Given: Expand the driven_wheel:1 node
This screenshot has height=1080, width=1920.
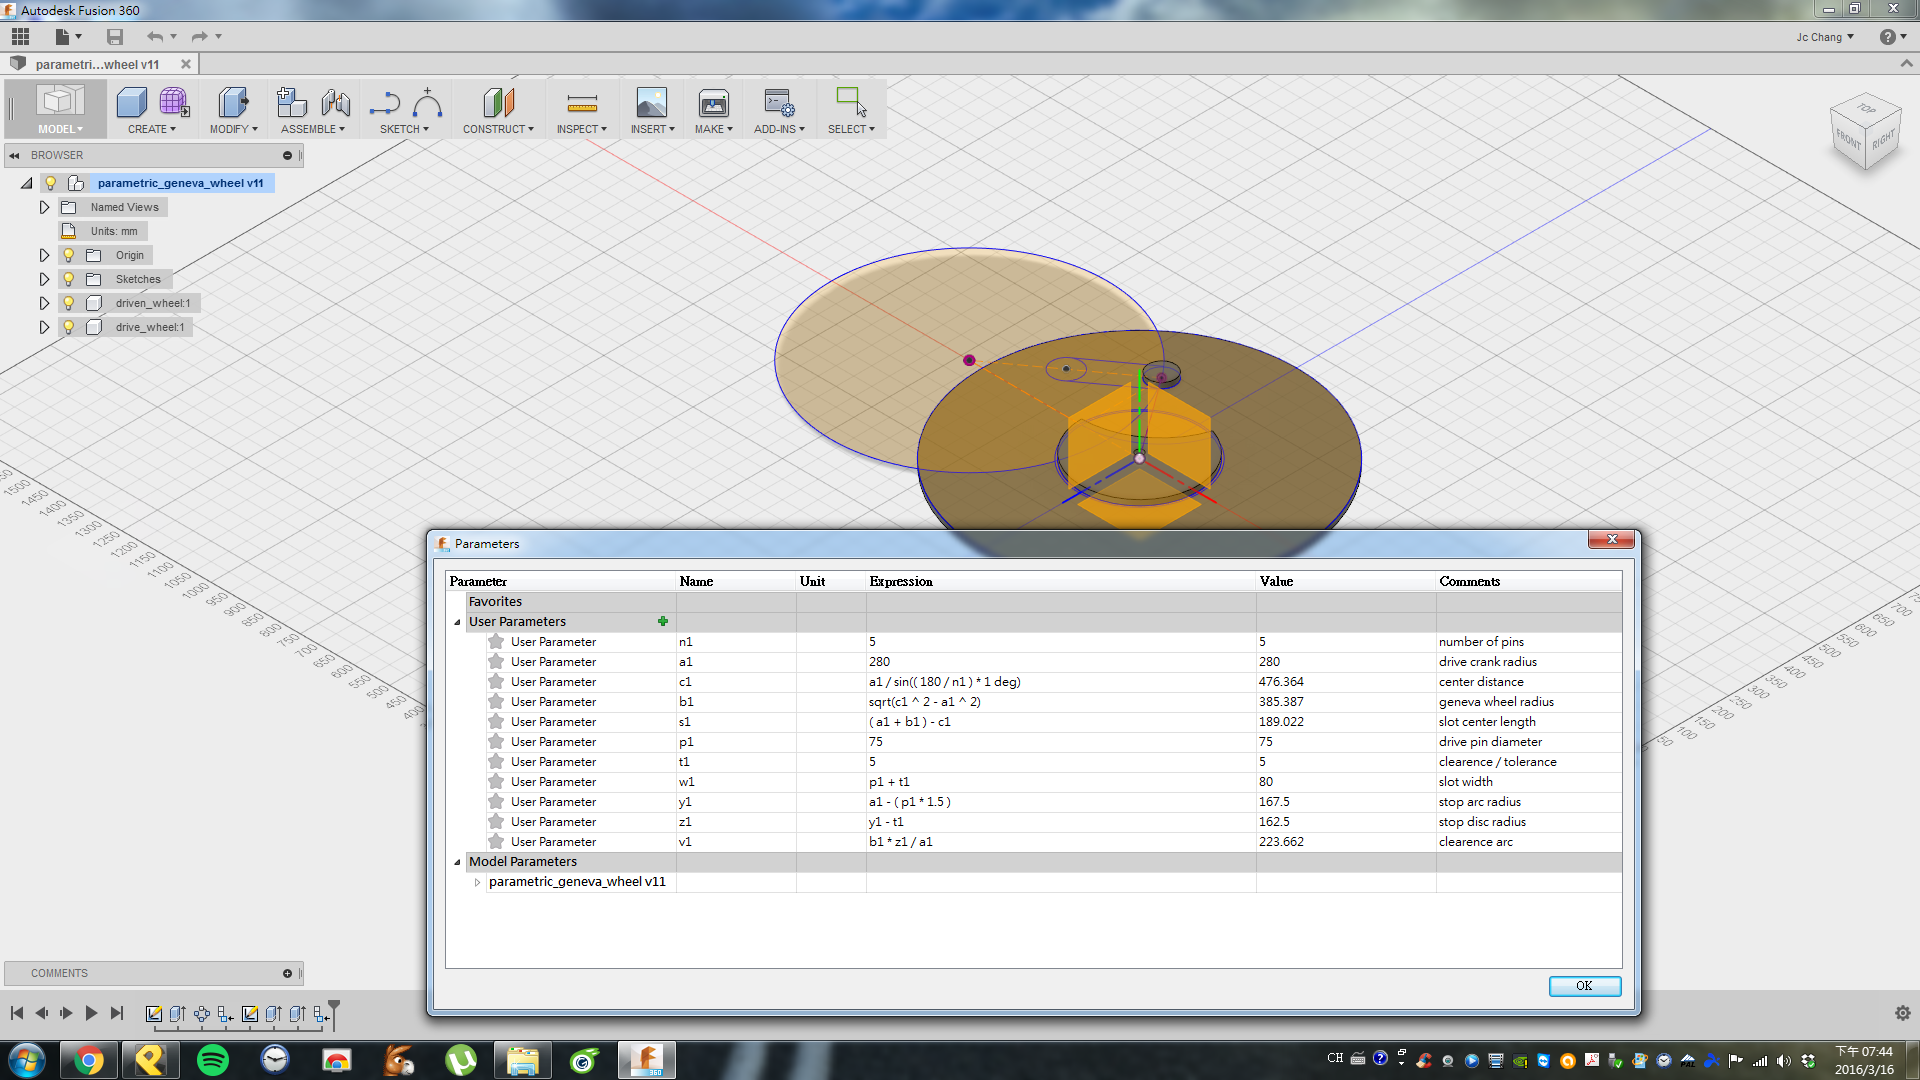Looking at the screenshot, I should pyautogui.click(x=44, y=303).
